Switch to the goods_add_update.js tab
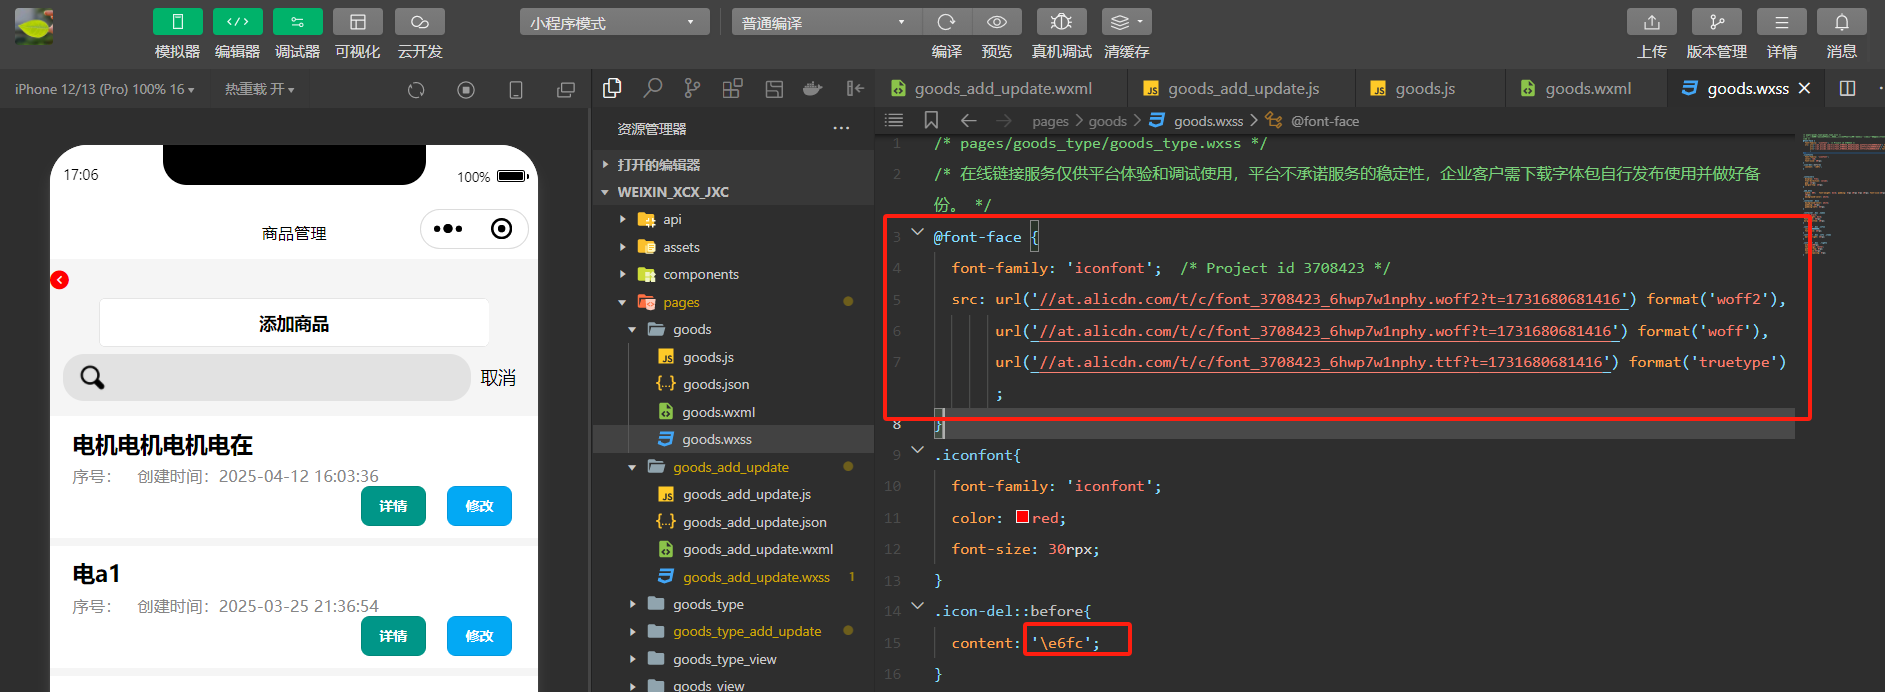 pyautogui.click(x=1243, y=88)
